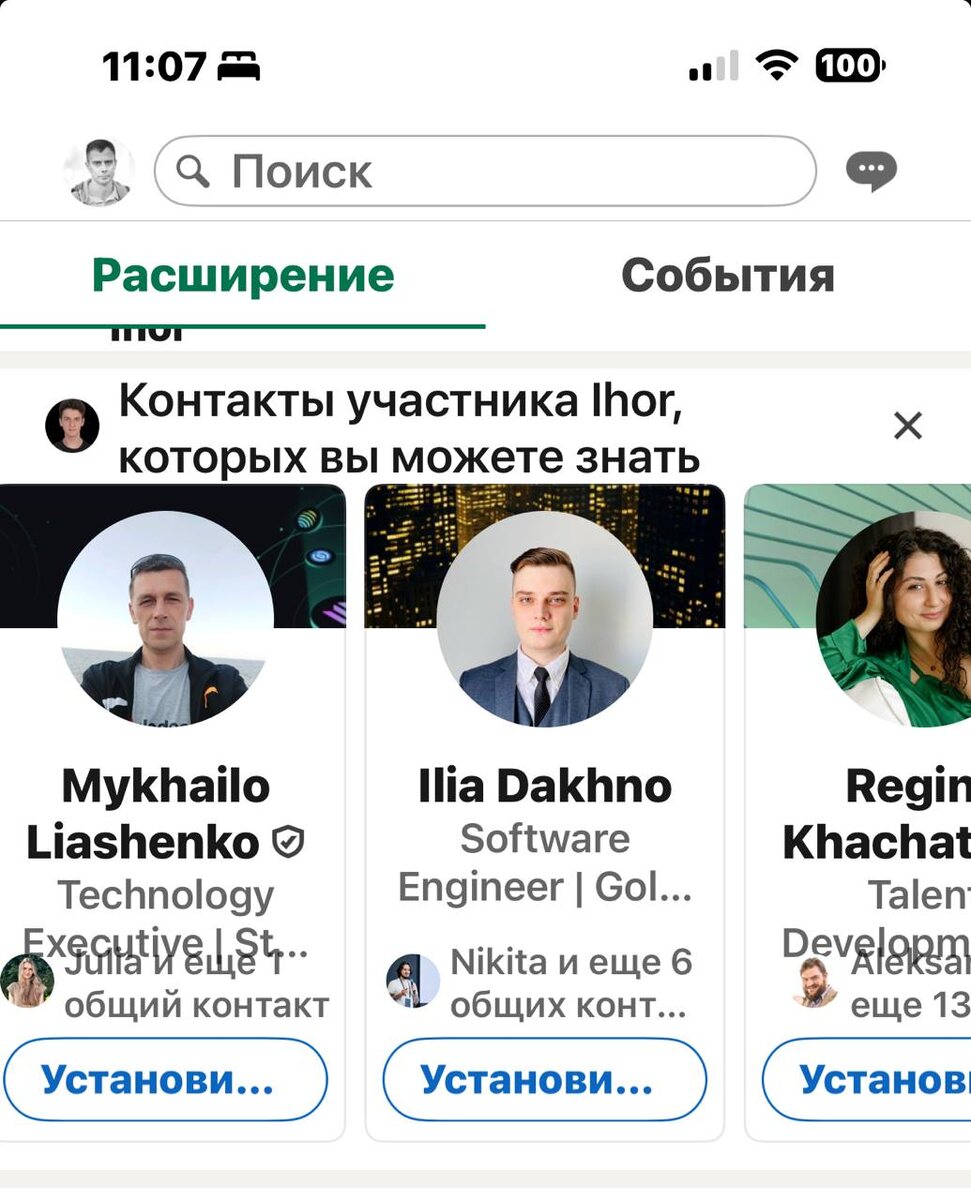Select the Расширение tab
971x1200 pixels.
243,275
